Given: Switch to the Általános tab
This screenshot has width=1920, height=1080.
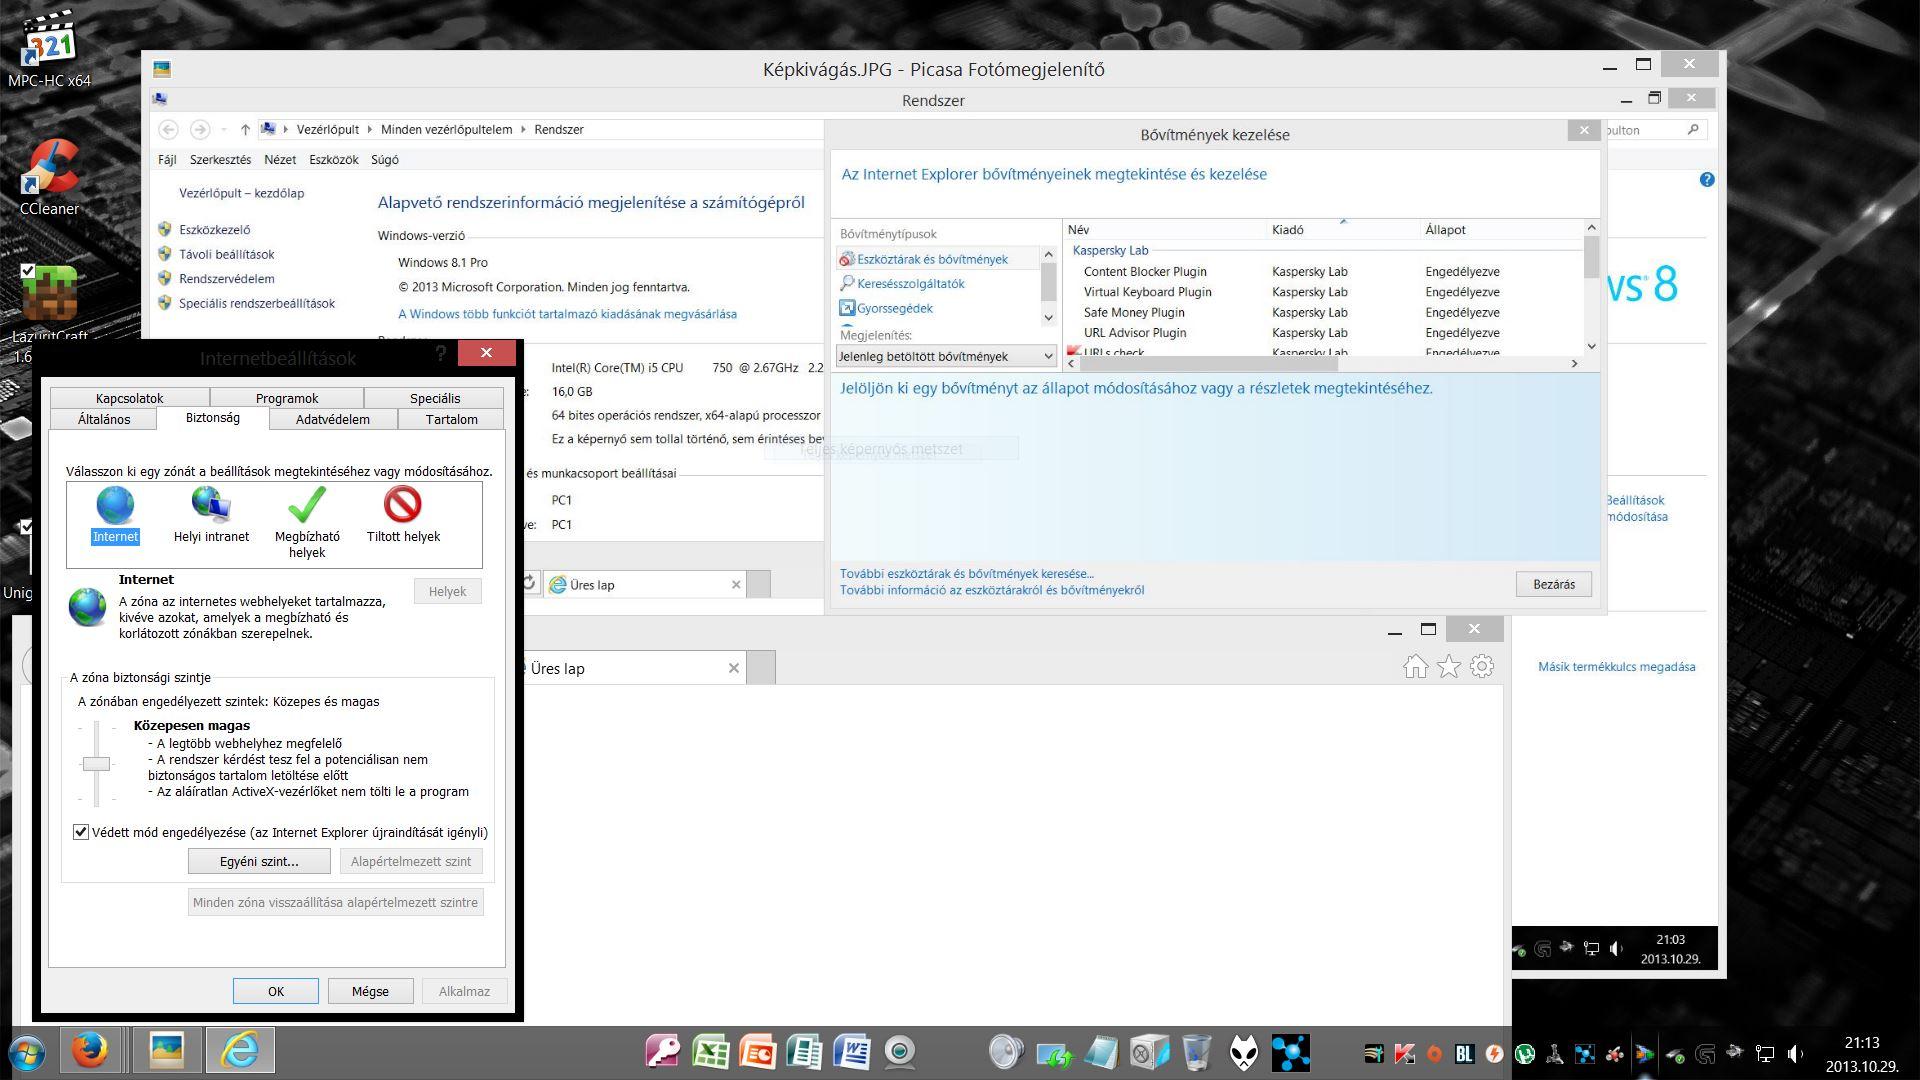Looking at the screenshot, I should coord(104,419).
